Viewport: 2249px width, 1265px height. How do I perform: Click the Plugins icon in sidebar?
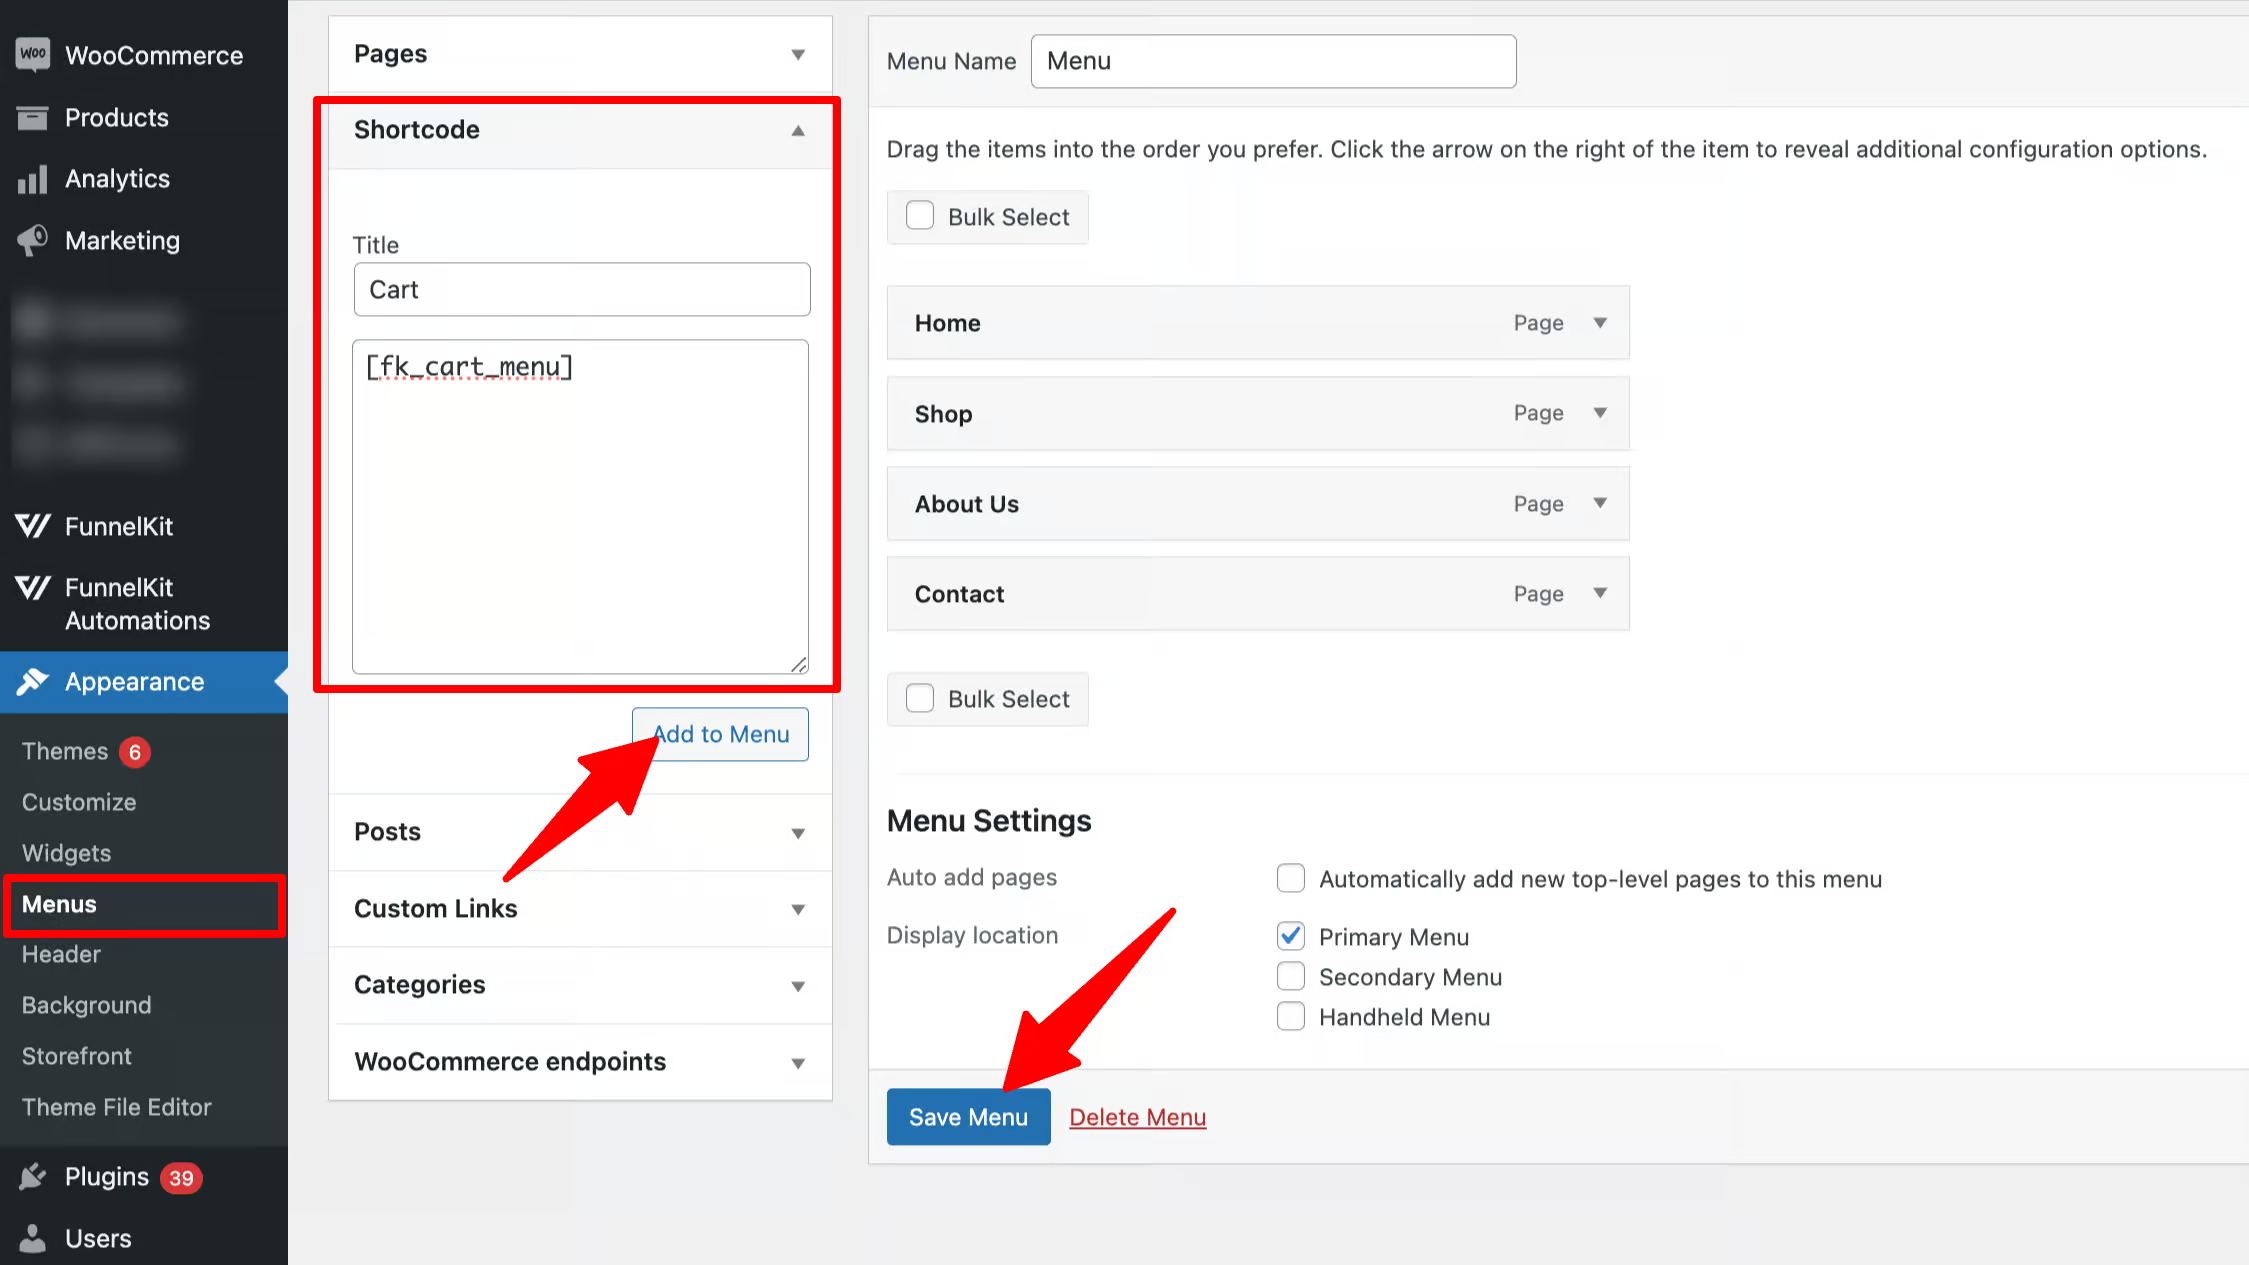point(31,1177)
